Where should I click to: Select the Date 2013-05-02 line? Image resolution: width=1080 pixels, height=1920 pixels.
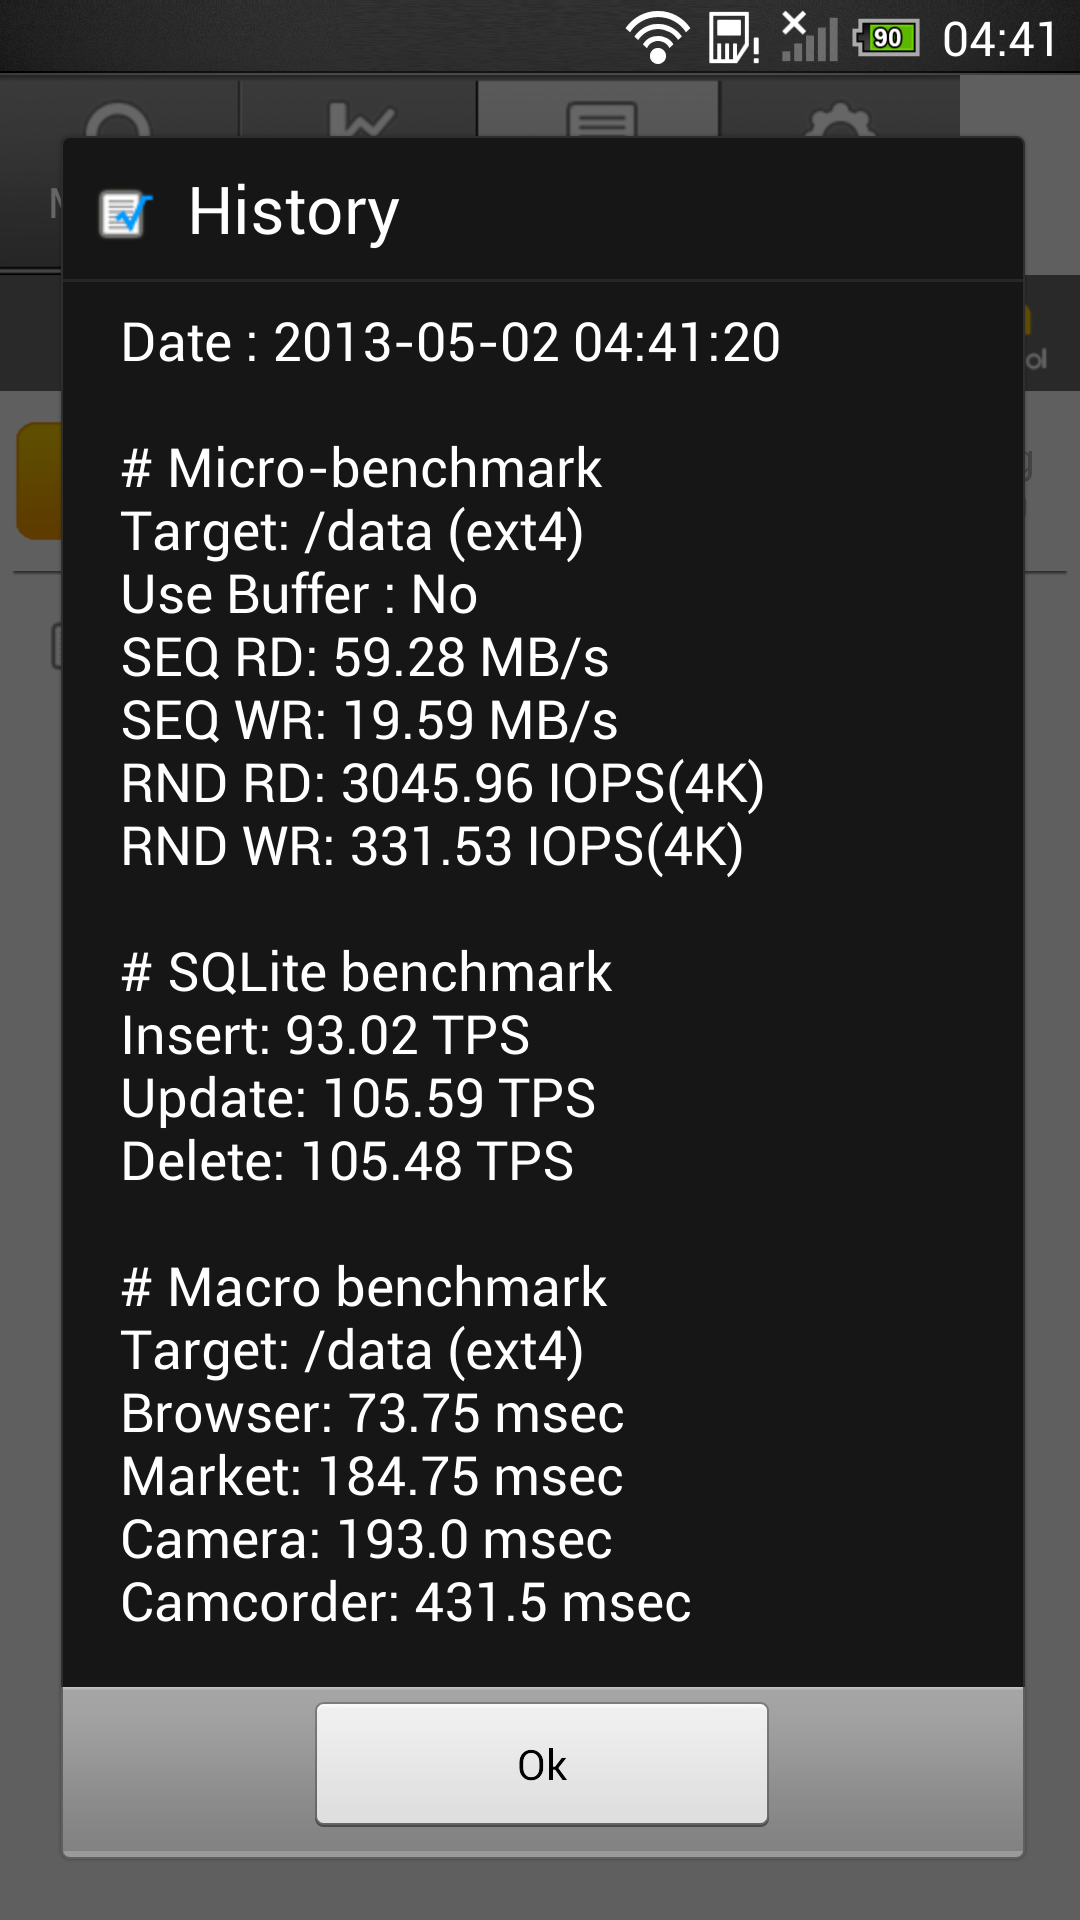click(450, 343)
